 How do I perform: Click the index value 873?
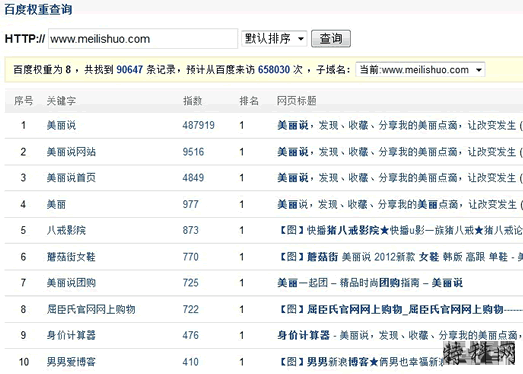tap(190, 230)
